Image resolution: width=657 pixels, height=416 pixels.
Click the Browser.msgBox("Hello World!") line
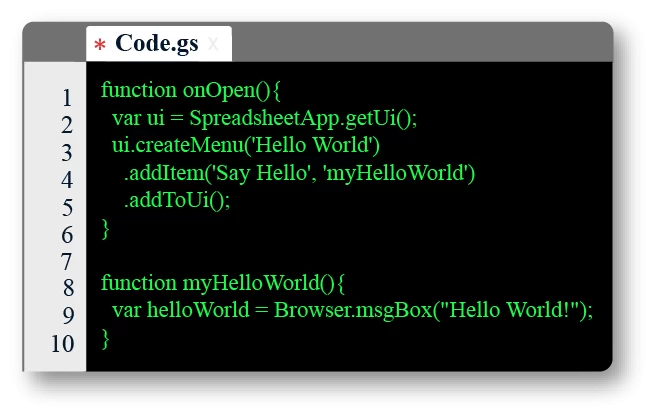point(352,309)
